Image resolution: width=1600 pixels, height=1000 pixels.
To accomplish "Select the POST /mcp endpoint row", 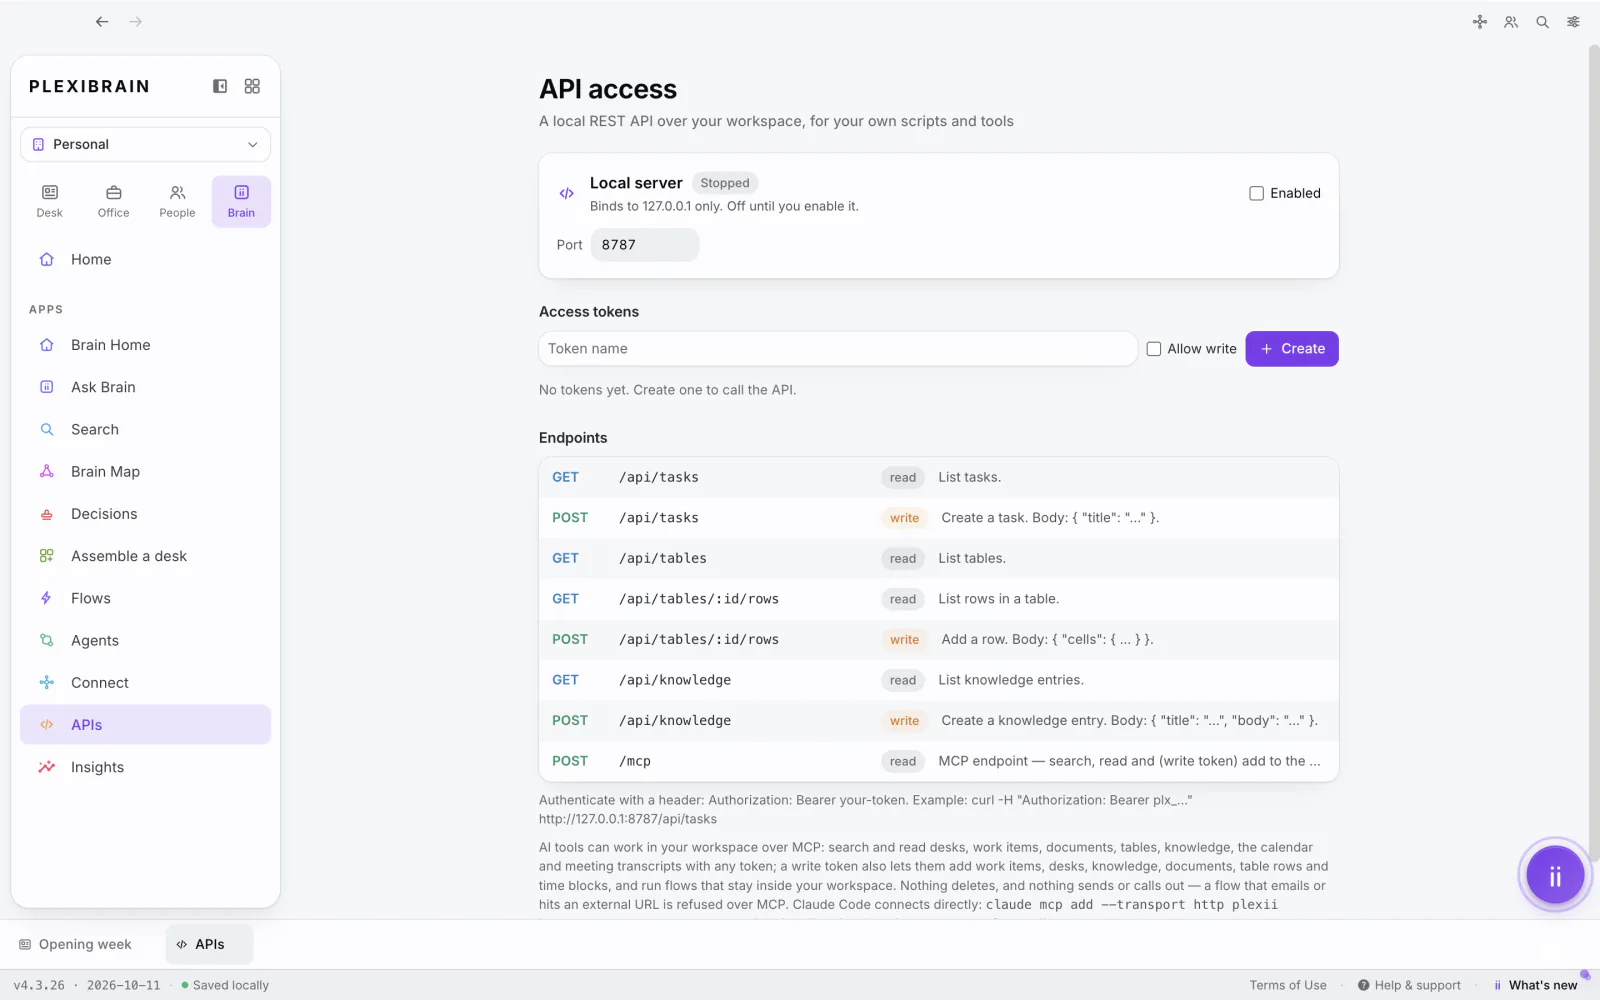I will coord(939,761).
